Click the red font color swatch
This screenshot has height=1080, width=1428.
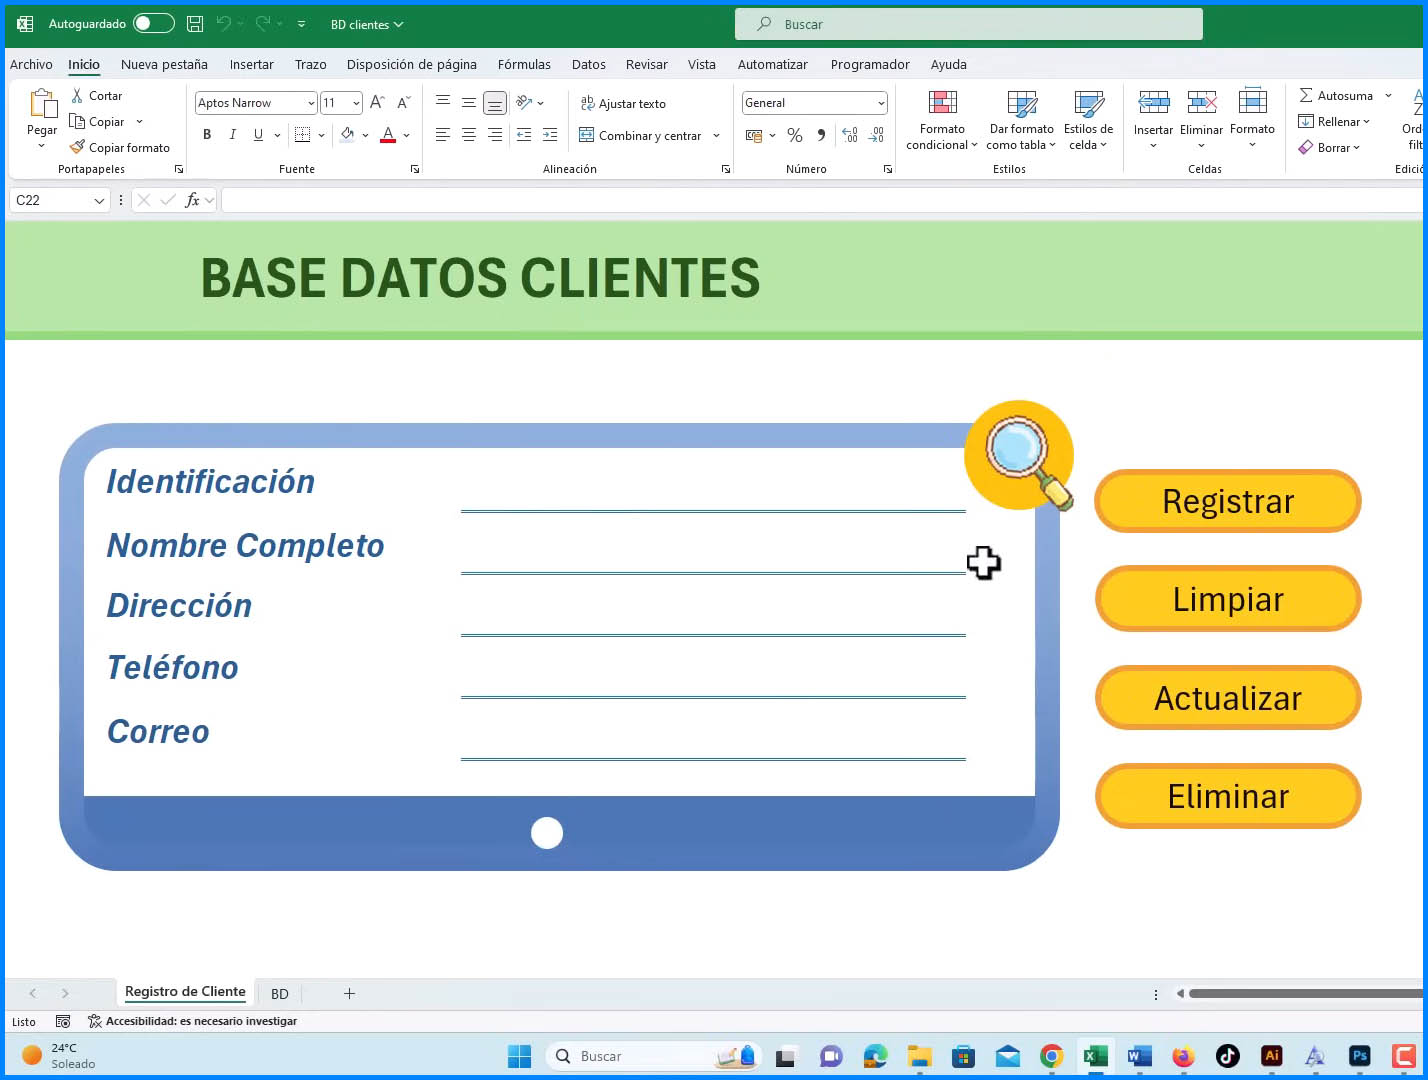tap(388, 140)
